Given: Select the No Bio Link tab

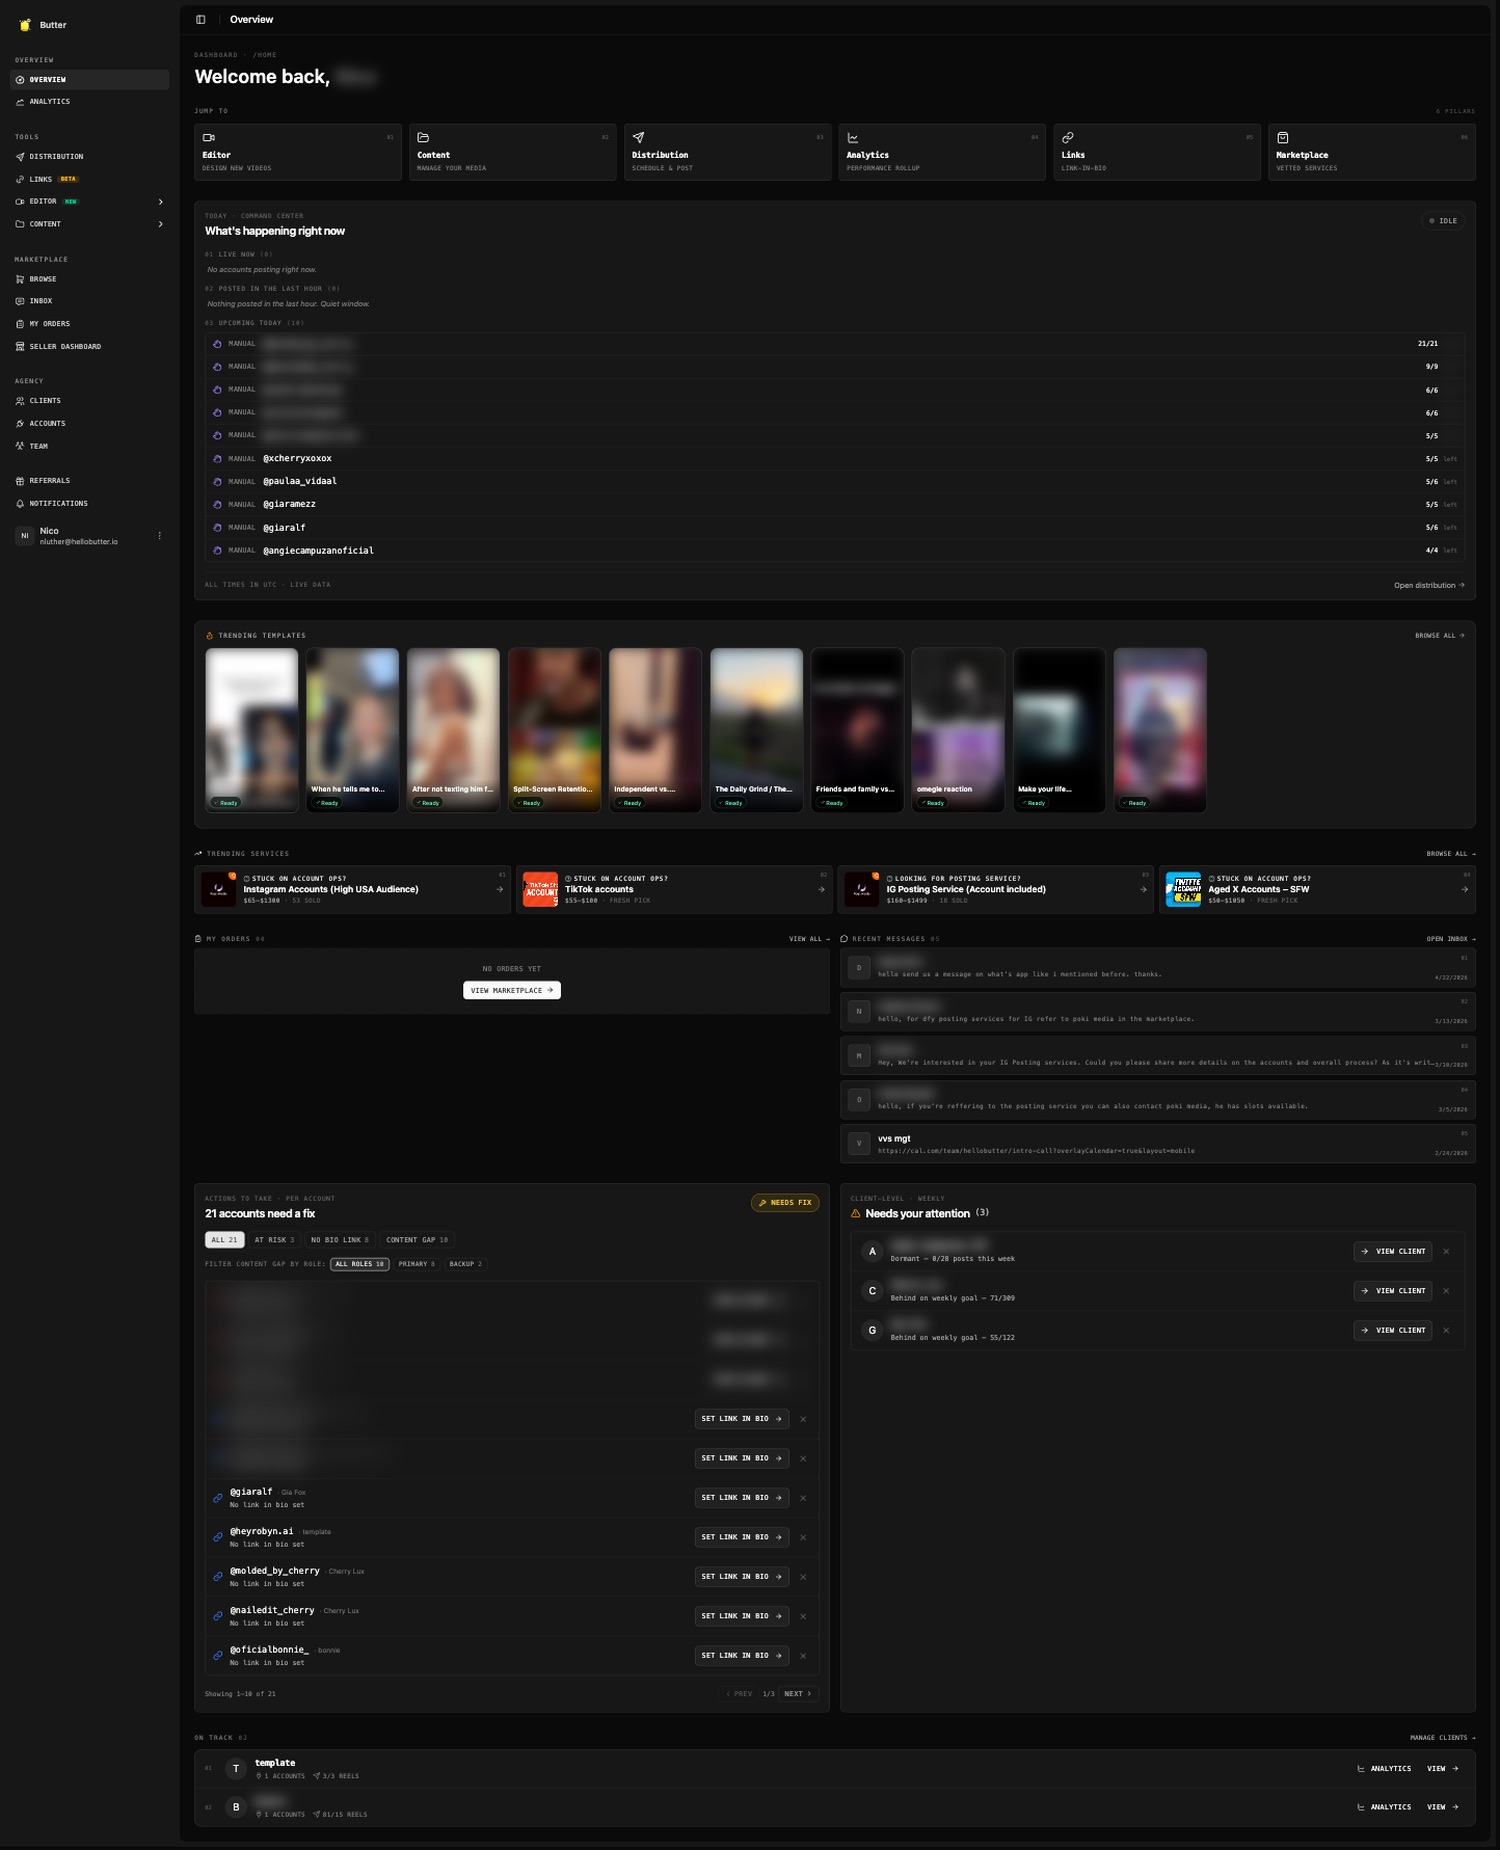Looking at the screenshot, I should point(339,1240).
